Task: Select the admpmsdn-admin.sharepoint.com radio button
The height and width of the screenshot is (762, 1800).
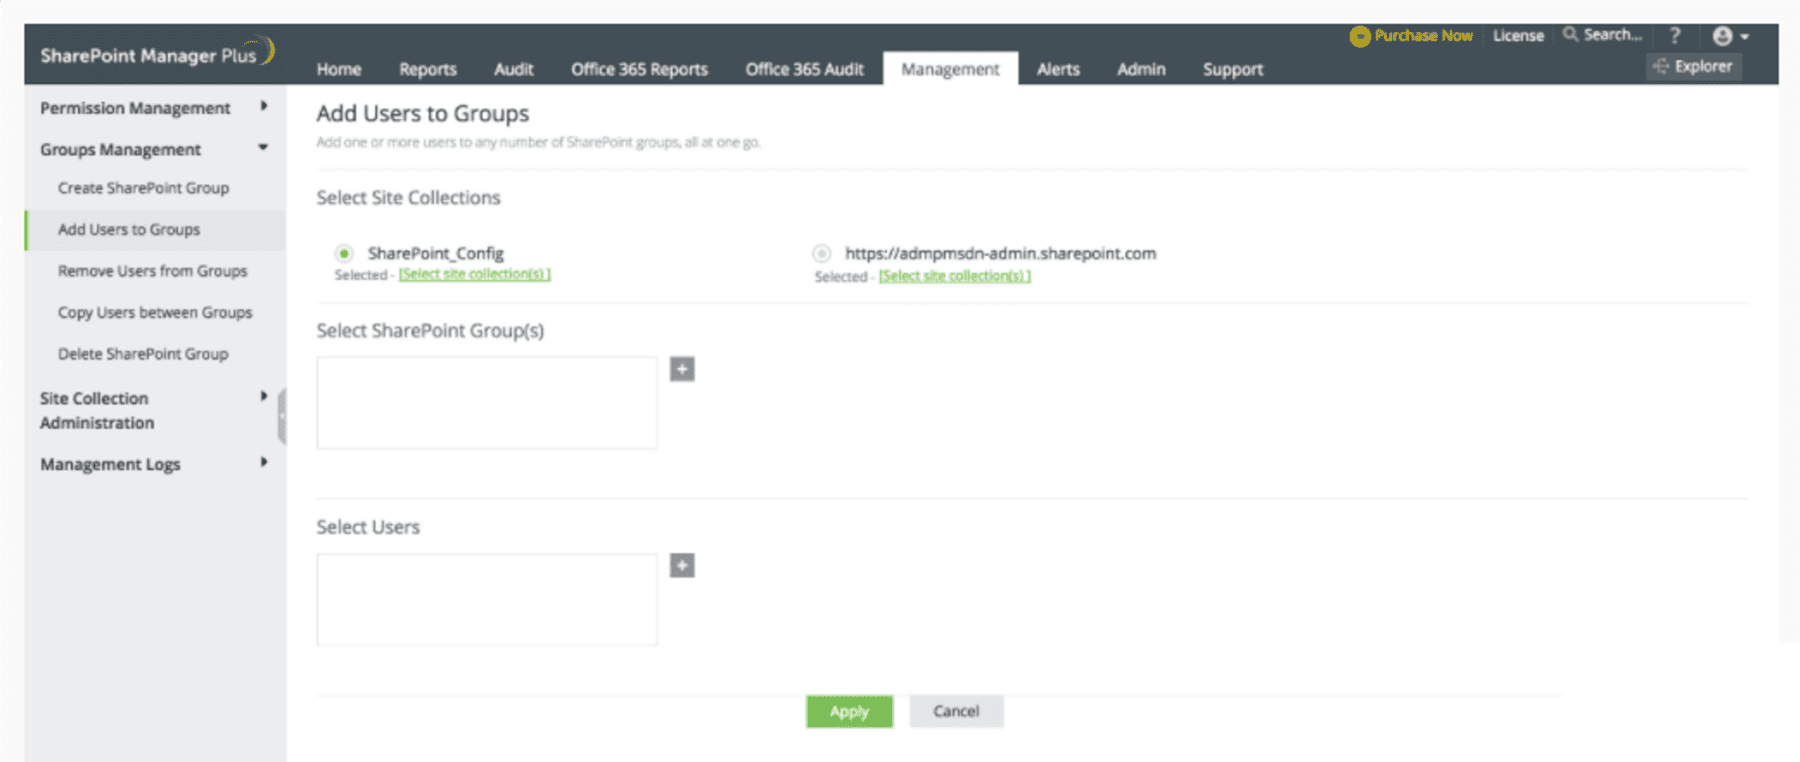Action: pyautogui.click(x=821, y=254)
